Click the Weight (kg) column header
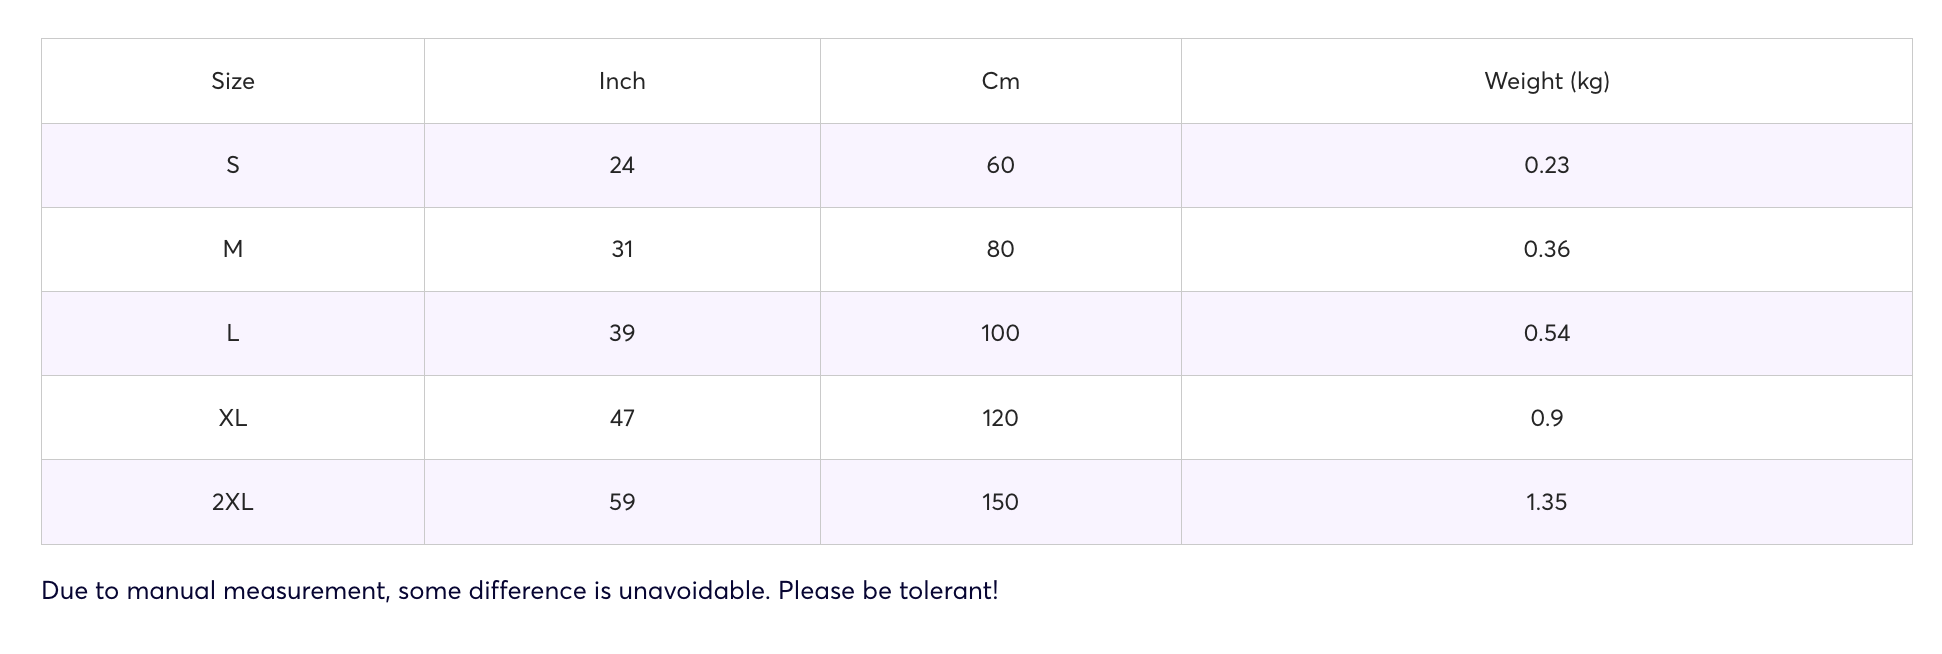Screen dimensions: 1942x654 1546,81
